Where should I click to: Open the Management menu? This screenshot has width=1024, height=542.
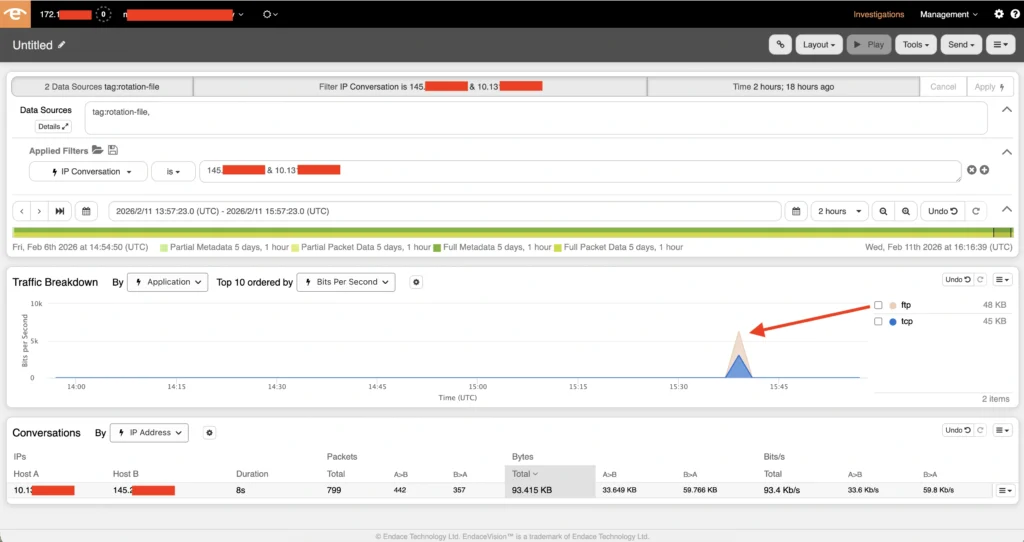(949, 14)
